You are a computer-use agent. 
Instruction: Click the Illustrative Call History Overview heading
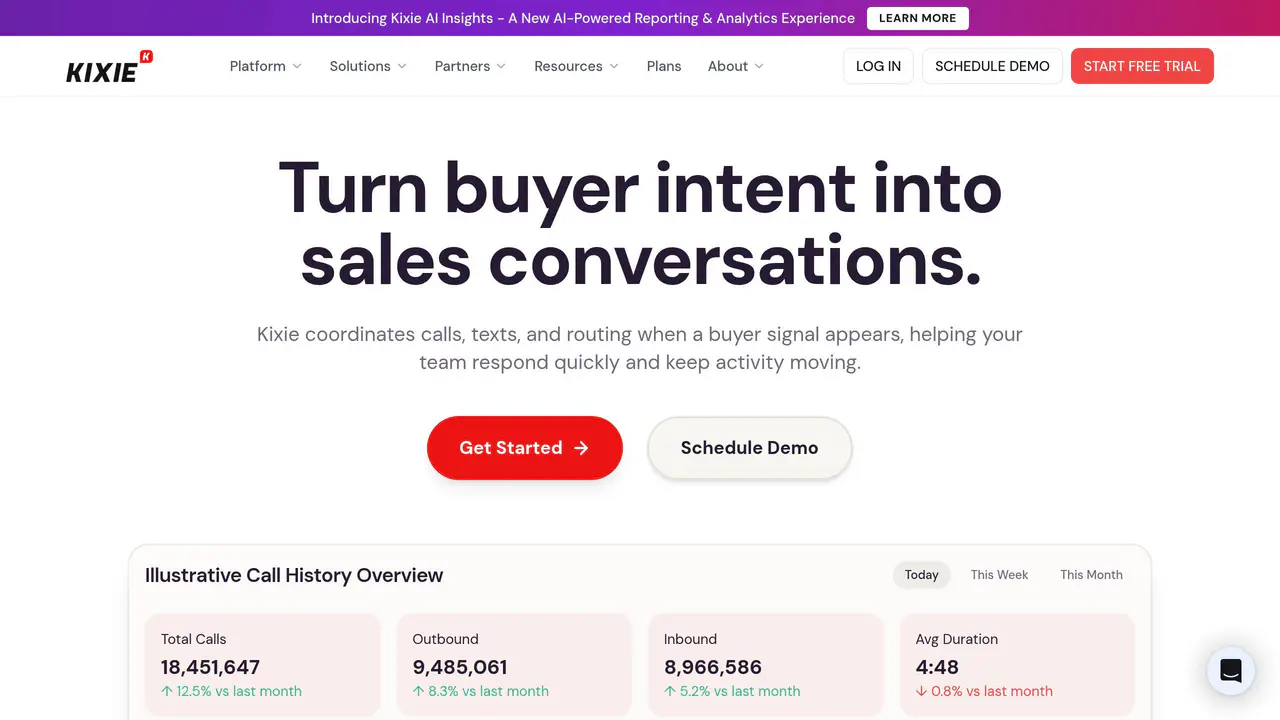[294, 575]
